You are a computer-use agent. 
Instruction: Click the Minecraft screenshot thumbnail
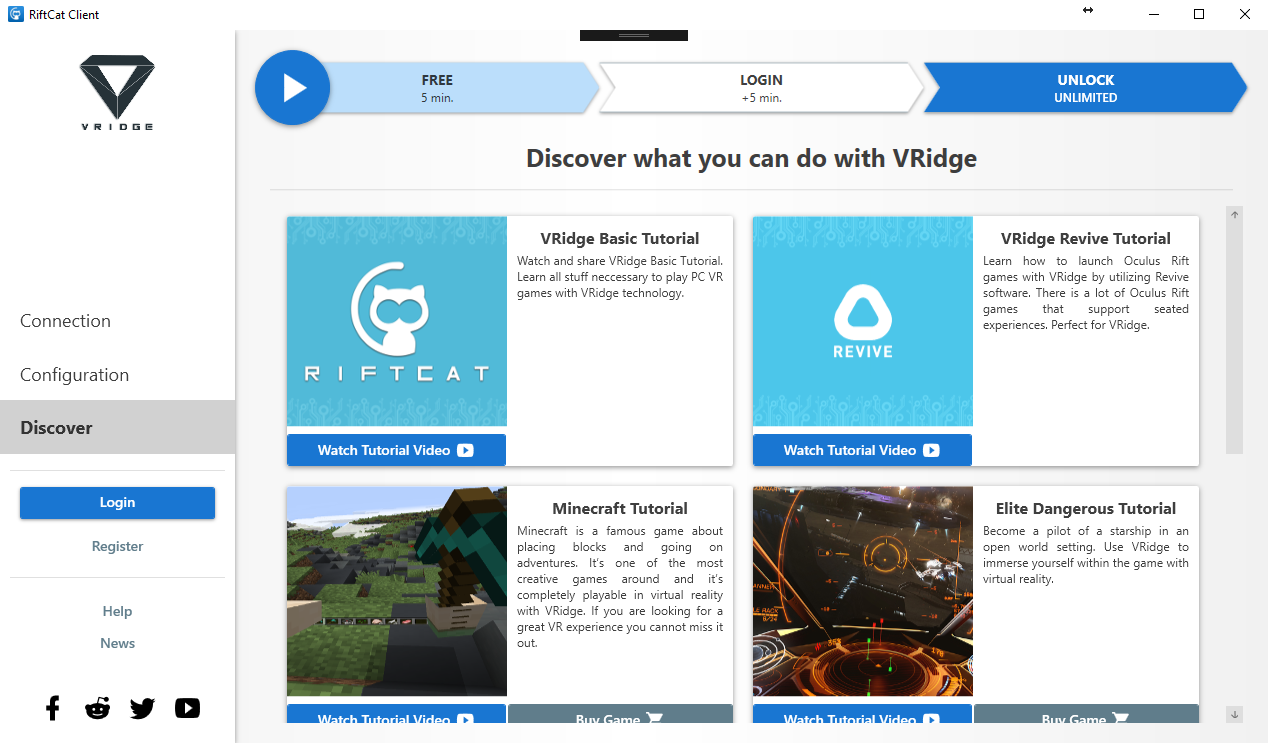coord(397,591)
